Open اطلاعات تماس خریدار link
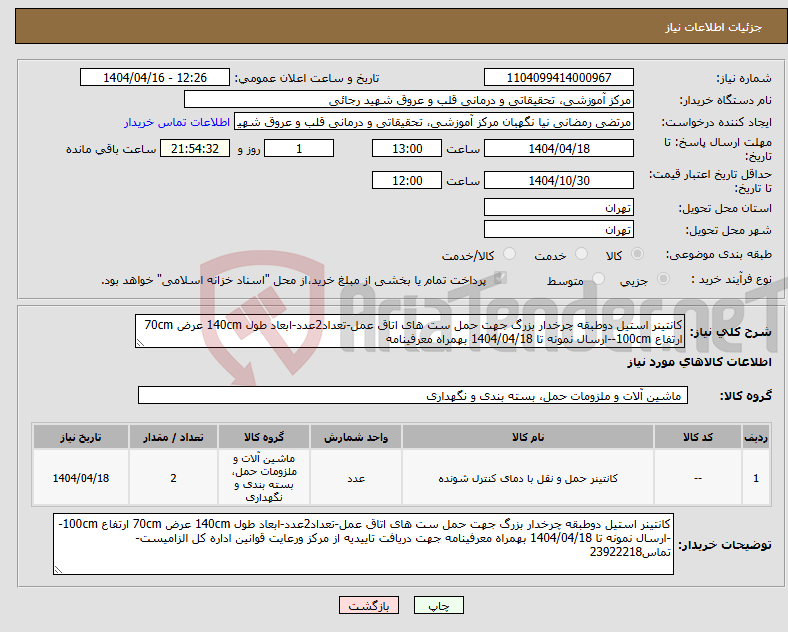Viewport: 788px width, 632px height. [177, 122]
